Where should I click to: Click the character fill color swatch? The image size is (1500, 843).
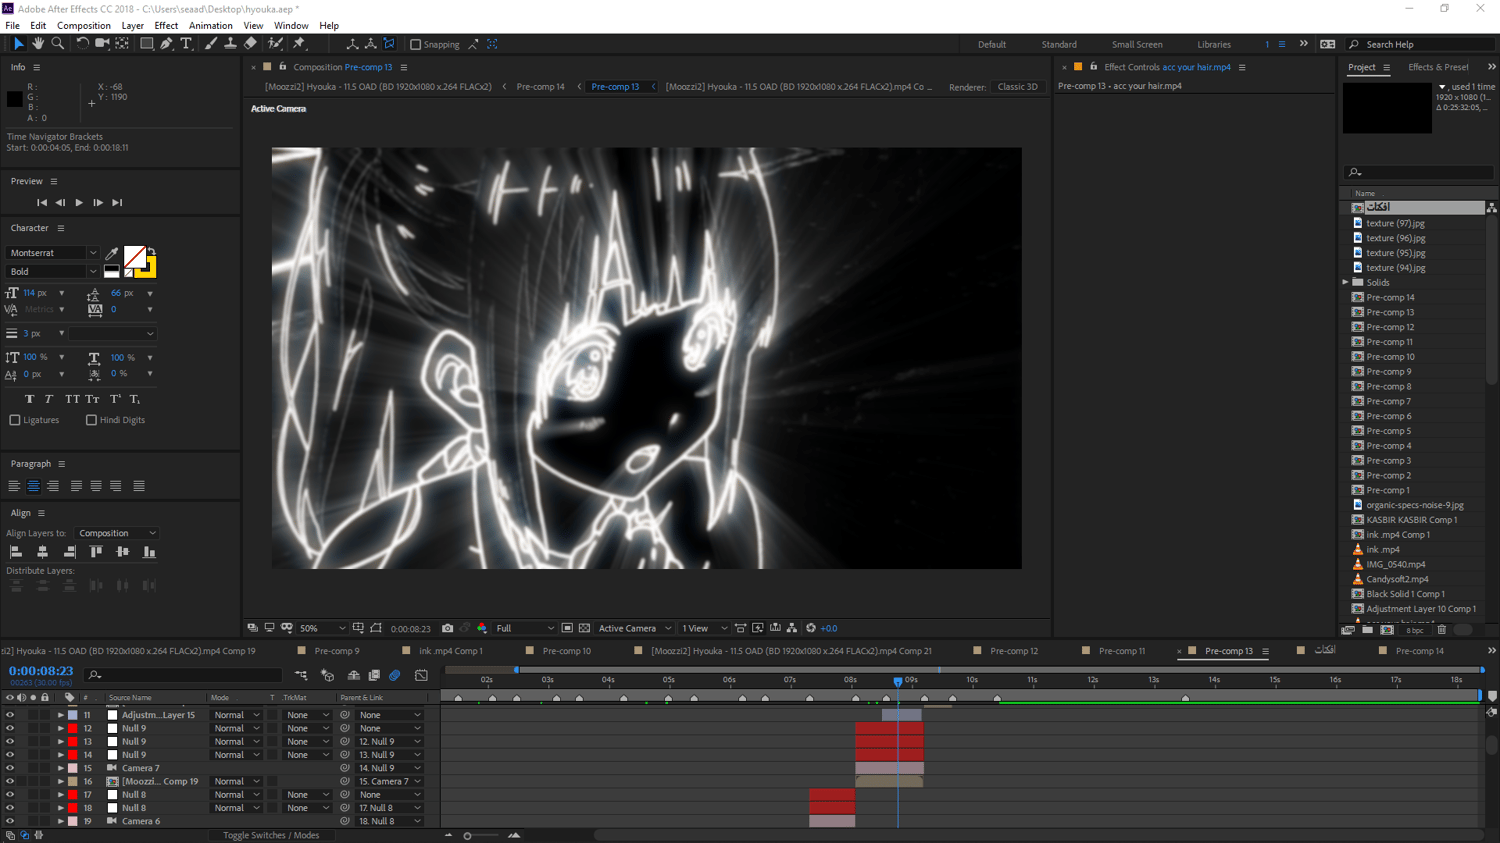tap(134, 257)
